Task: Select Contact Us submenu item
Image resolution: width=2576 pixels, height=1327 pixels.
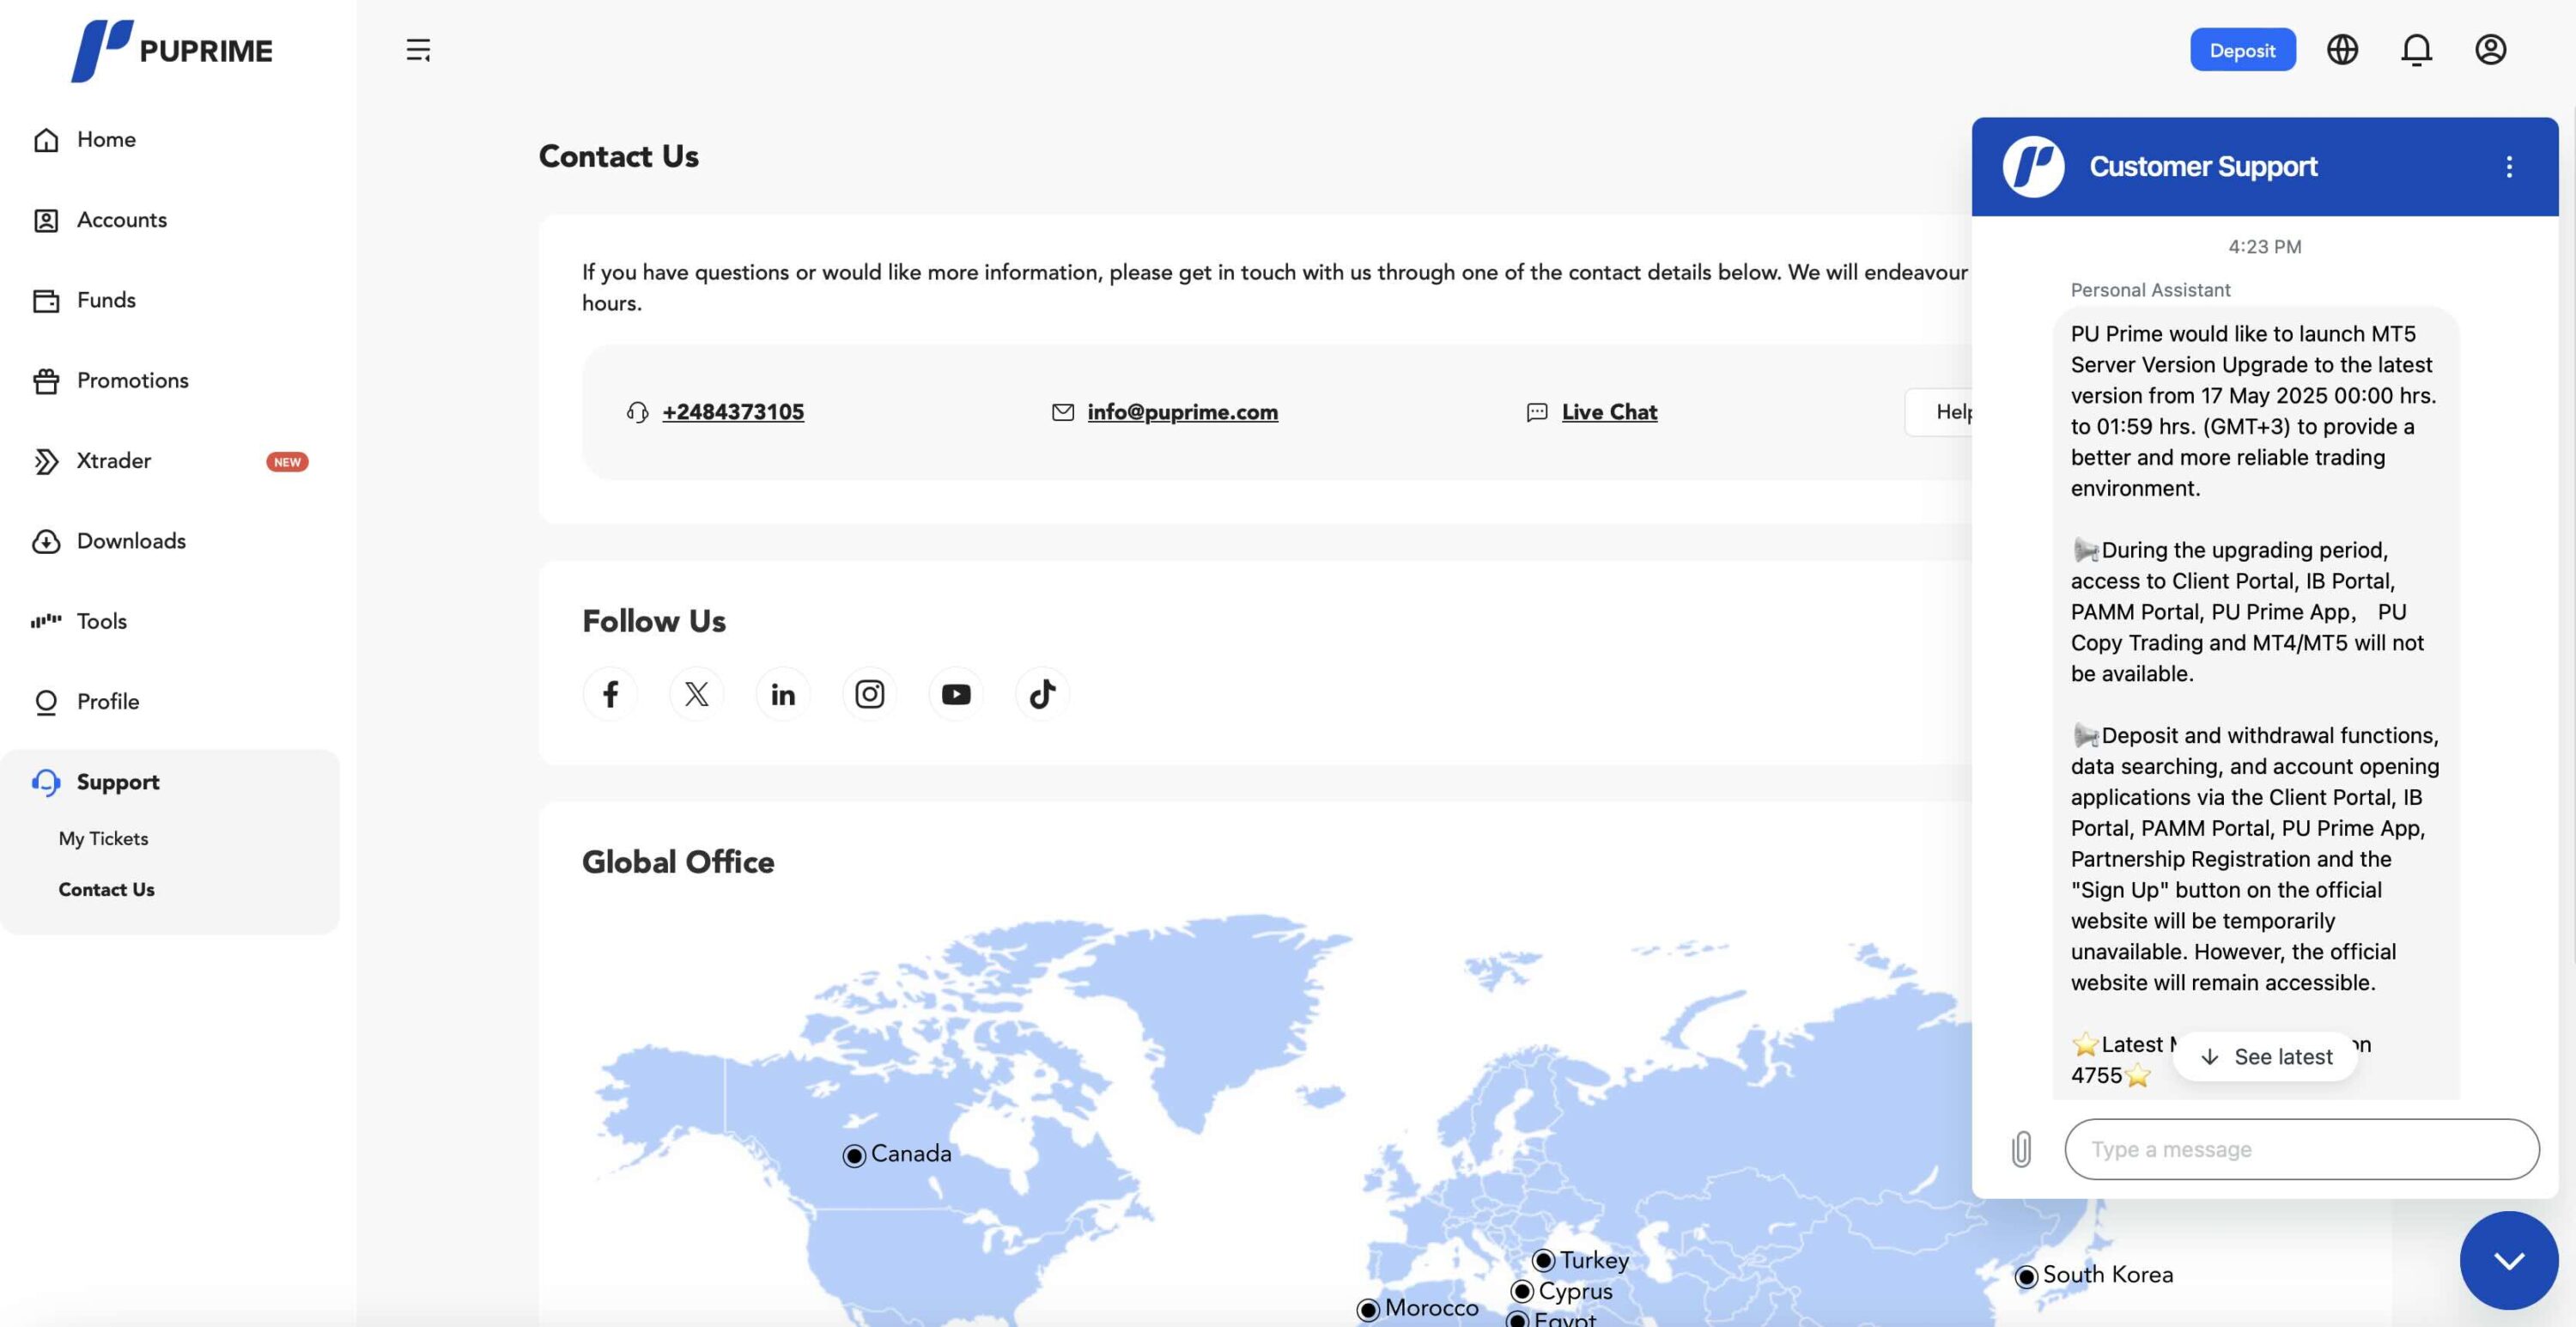Action: (106, 889)
